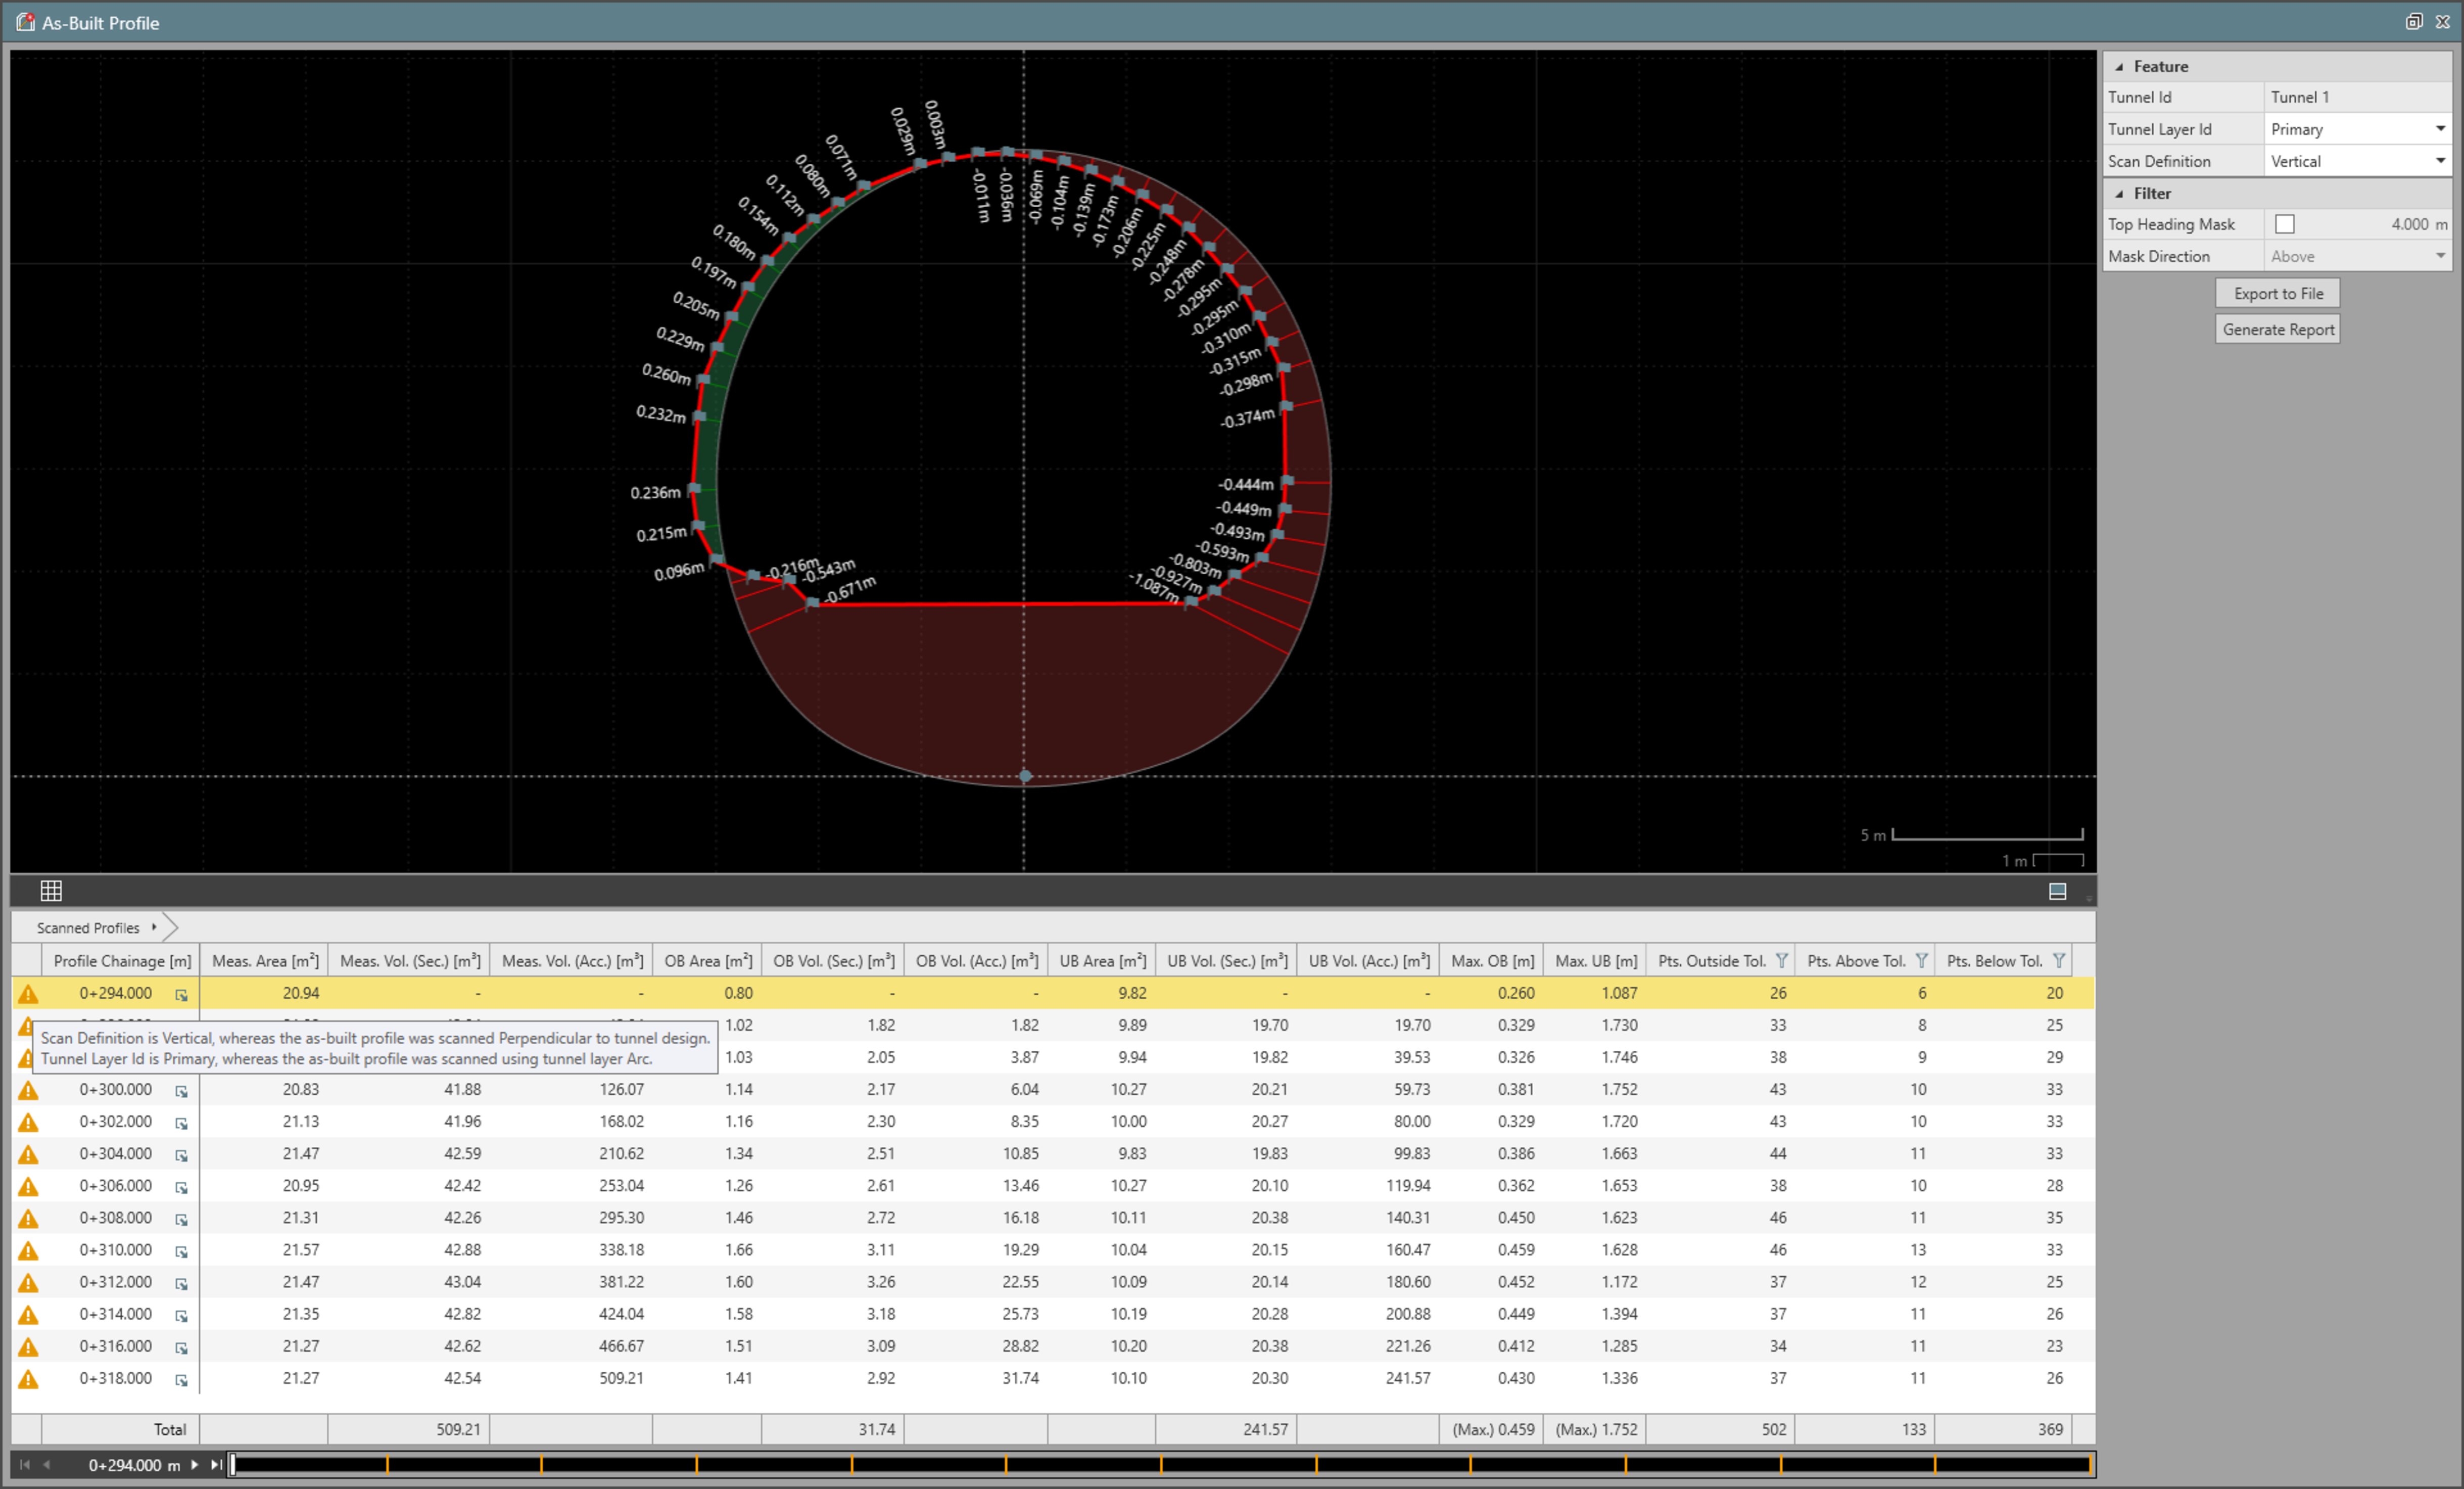
Task: Go to previous profile
Action: tap(46, 1465)
